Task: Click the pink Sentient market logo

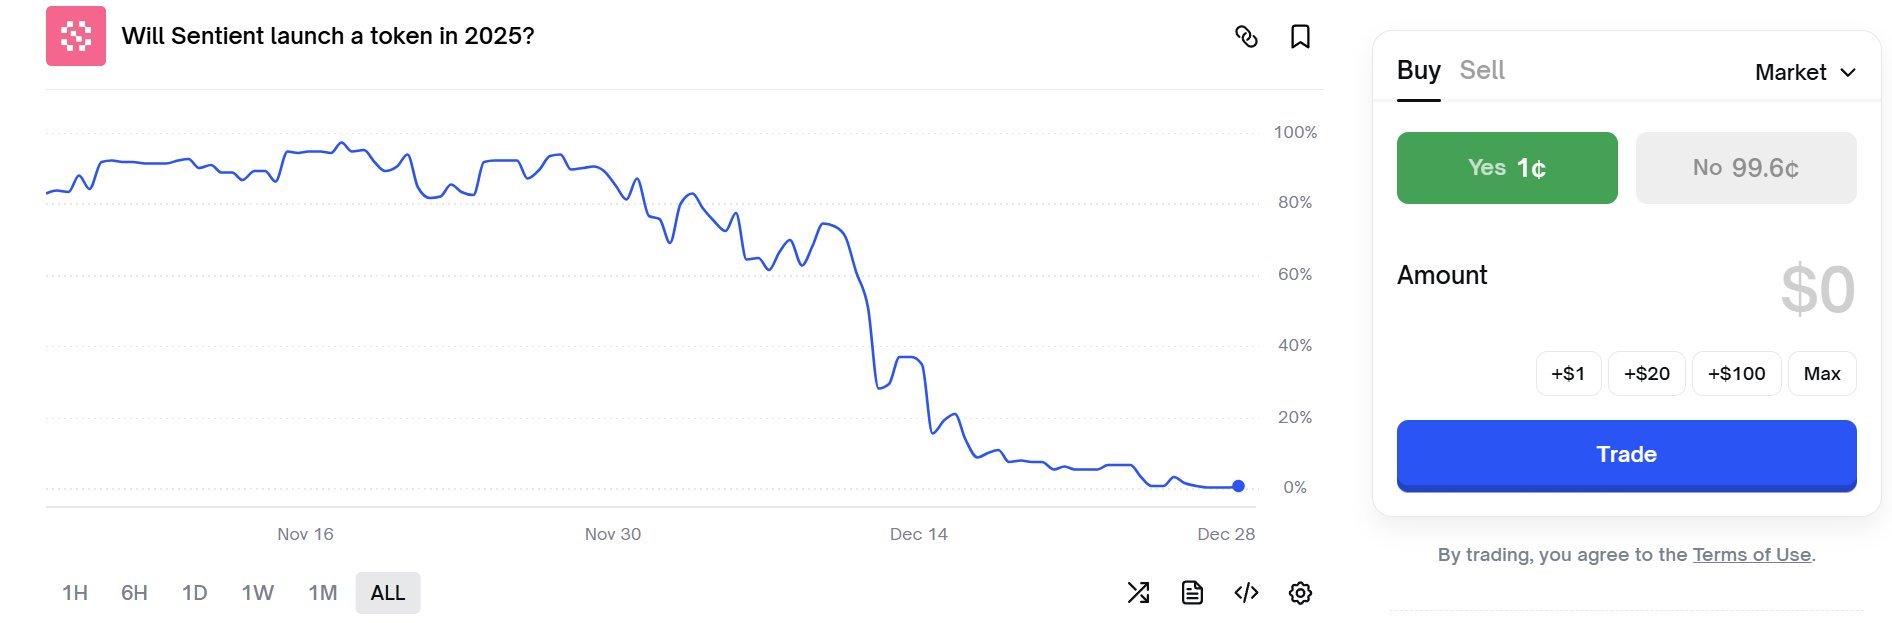Action: [76, 36]
